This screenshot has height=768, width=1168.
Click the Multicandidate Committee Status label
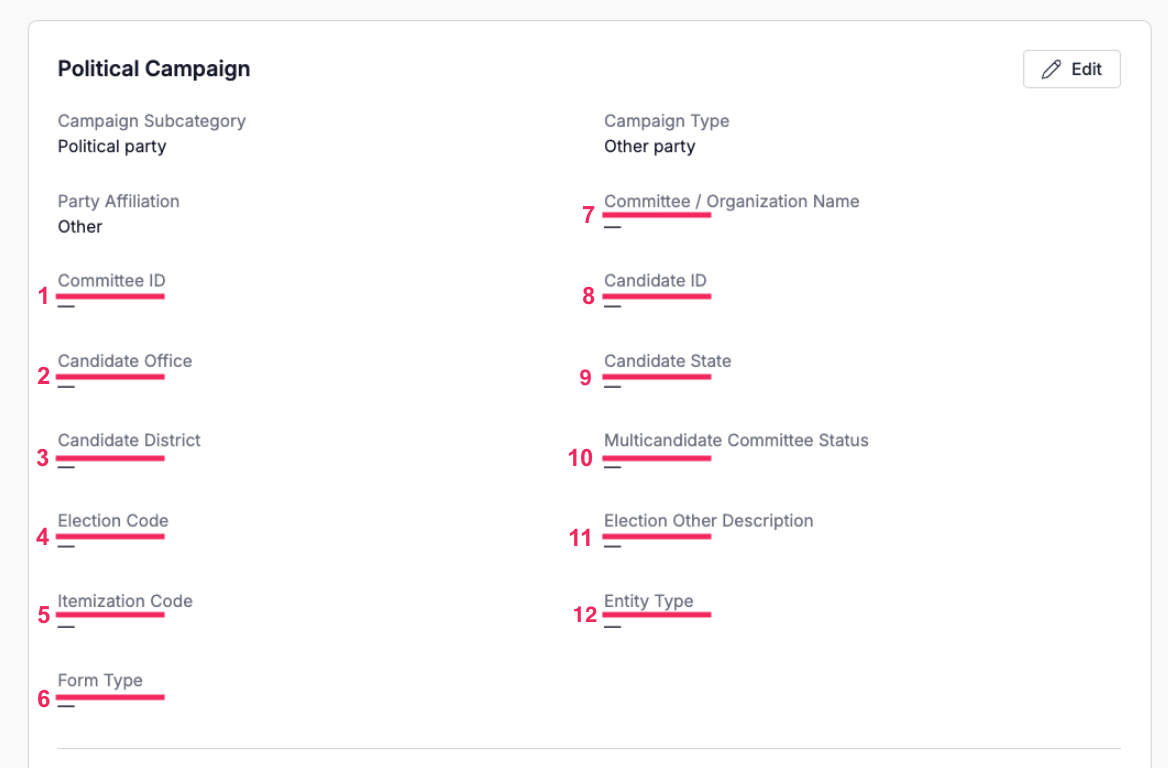(736, 440)
